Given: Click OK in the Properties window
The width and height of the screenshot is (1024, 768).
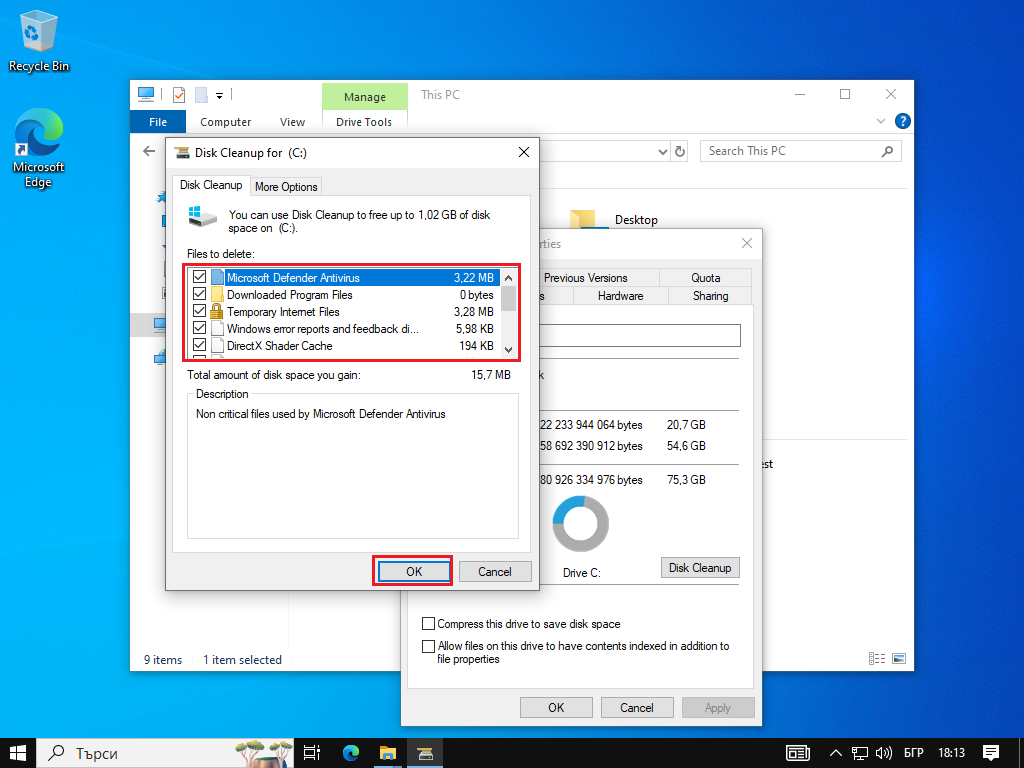Looking at the screenshot, I should click(556, 707).
